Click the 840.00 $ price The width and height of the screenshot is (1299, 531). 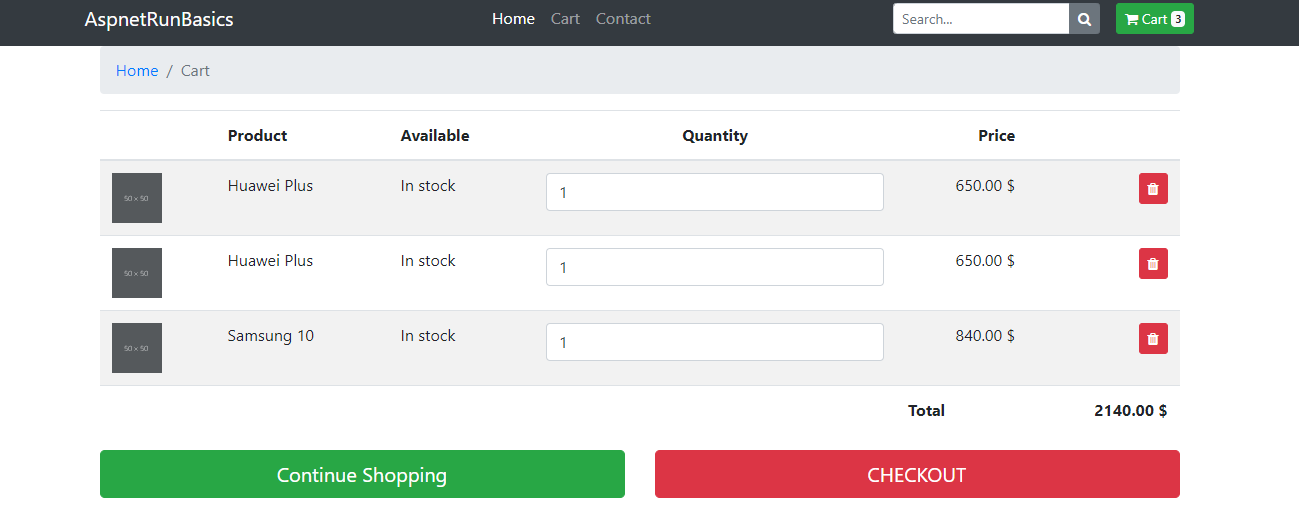(x=985, y=336)
